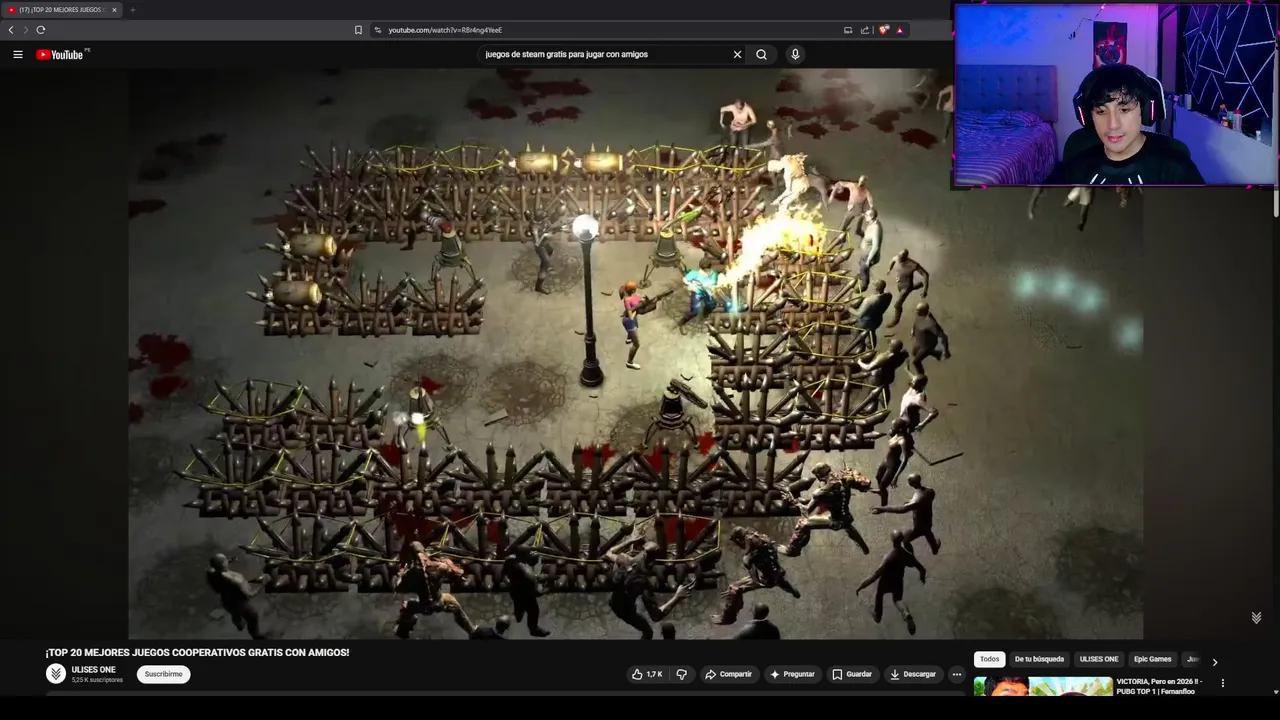The width and height of the screenshot is (1280, 720).
Task: Open a new browser tab with plus
Action: pos(132,10)
